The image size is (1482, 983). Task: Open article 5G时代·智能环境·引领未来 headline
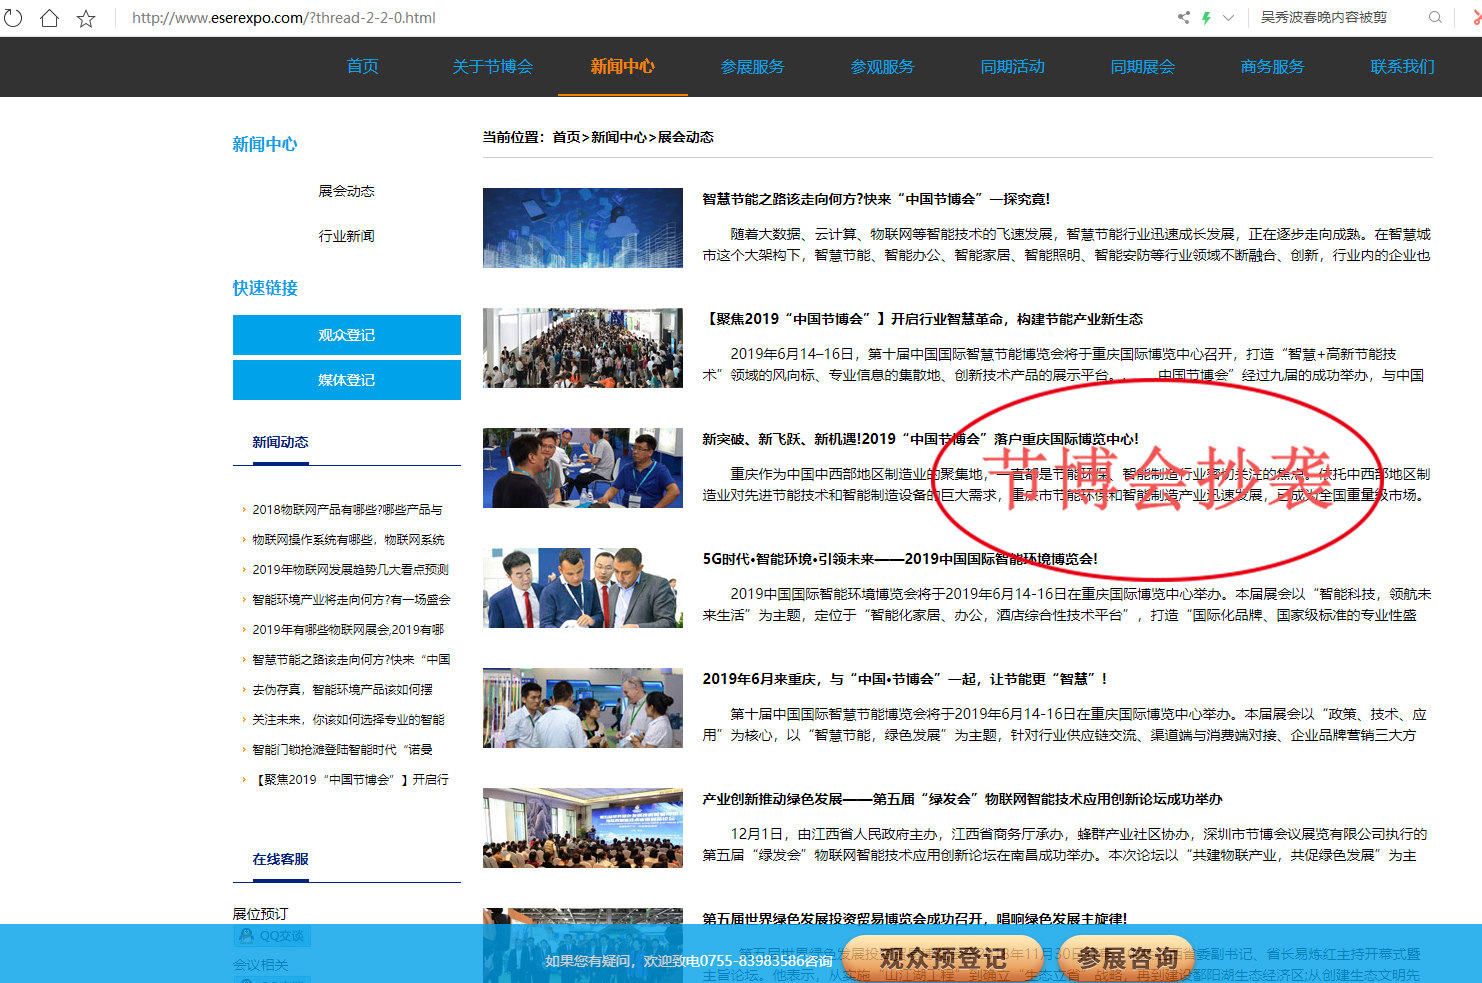click(900, 559)
